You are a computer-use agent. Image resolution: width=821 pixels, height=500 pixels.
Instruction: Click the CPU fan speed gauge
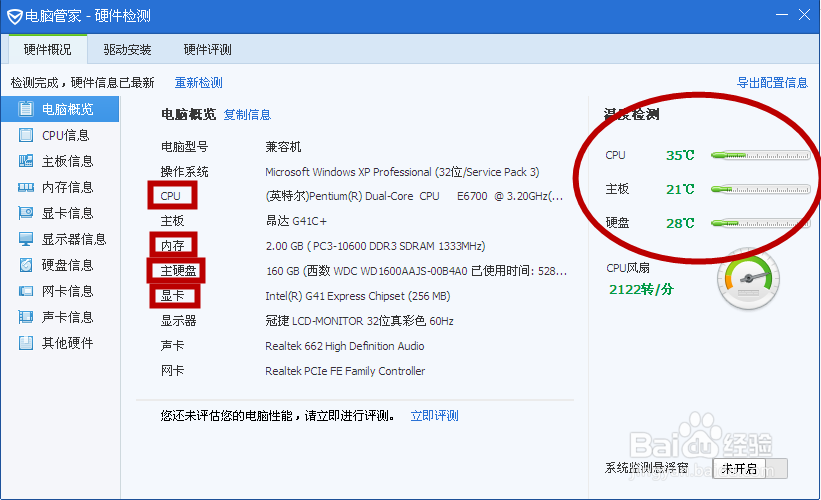click(748, 279)
